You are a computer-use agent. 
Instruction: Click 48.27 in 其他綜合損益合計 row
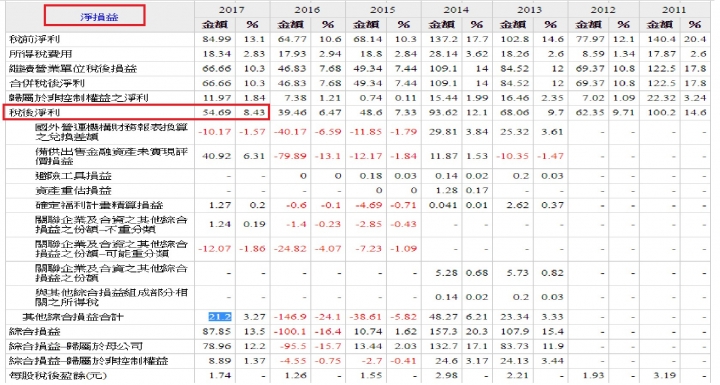(444, 317)
